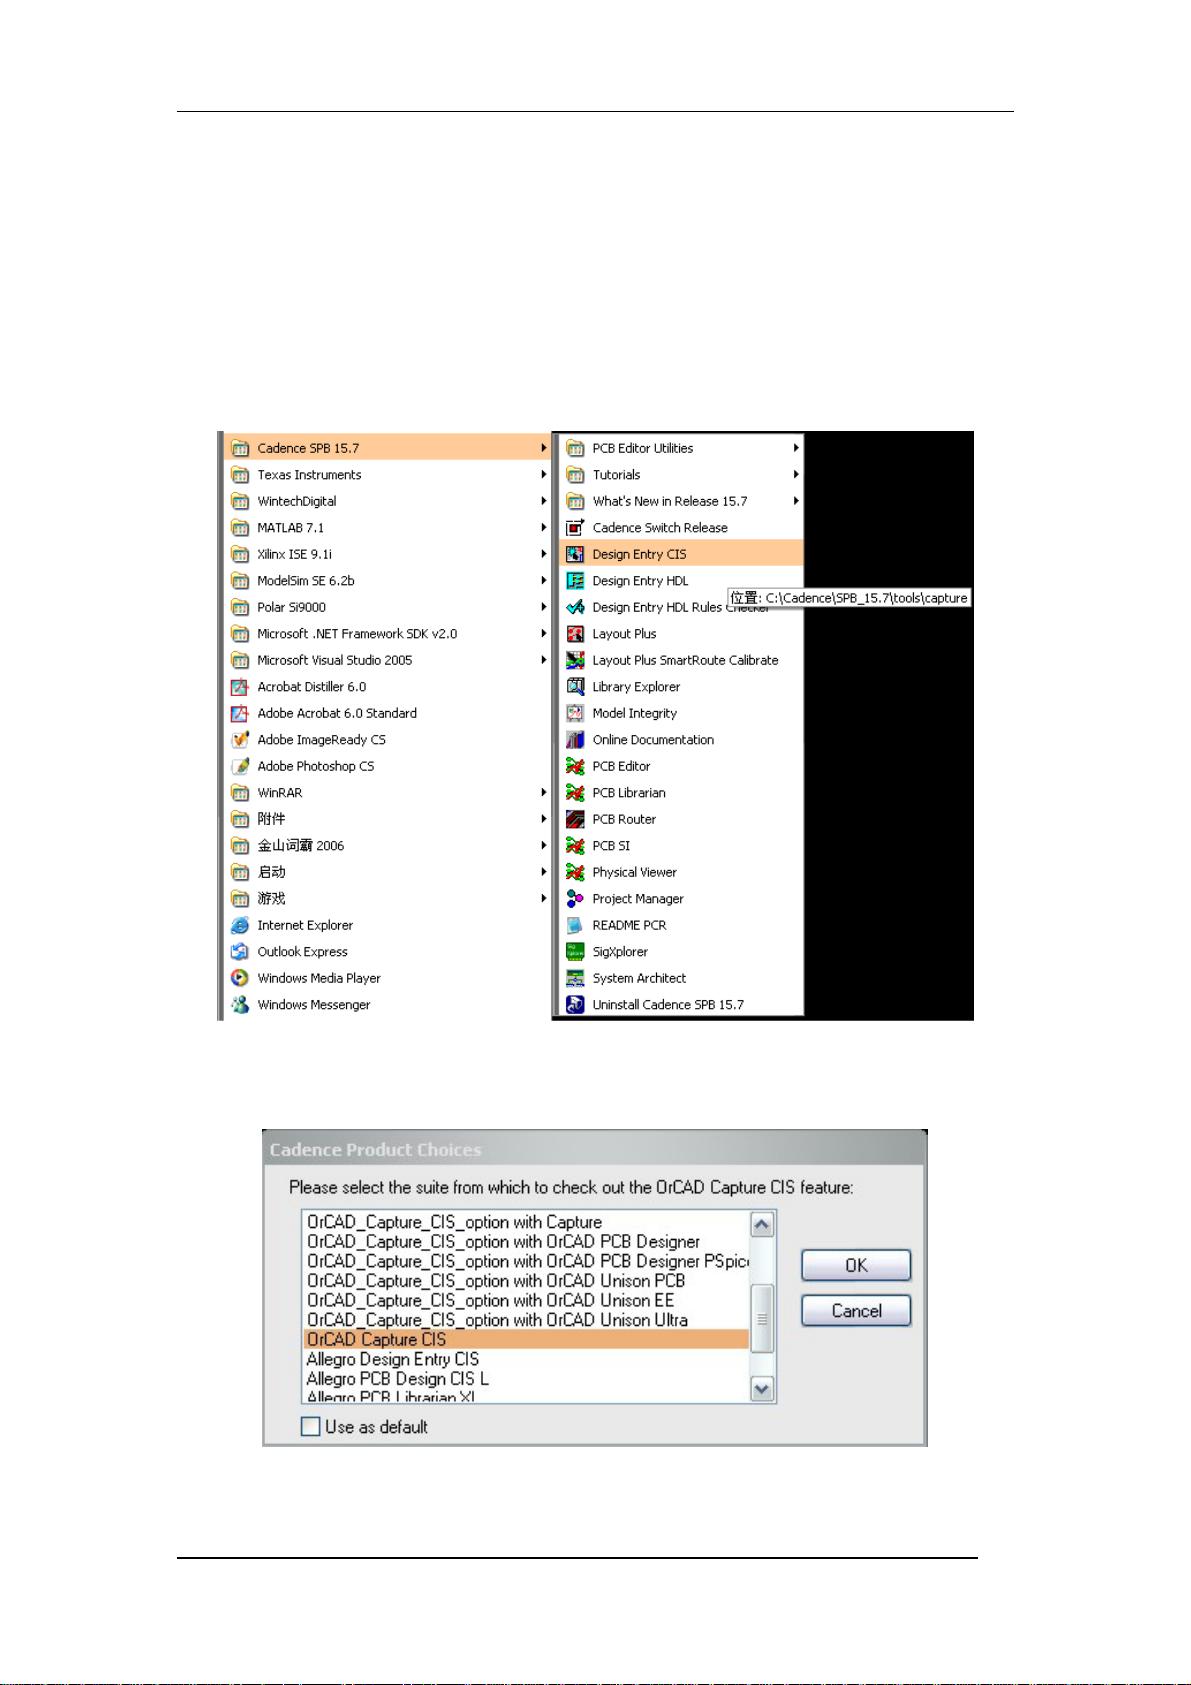Viewport: 1191px width, 1685px height.
Task: Expand the Texas Instruments submenu arrow
Action: (544, 475)
